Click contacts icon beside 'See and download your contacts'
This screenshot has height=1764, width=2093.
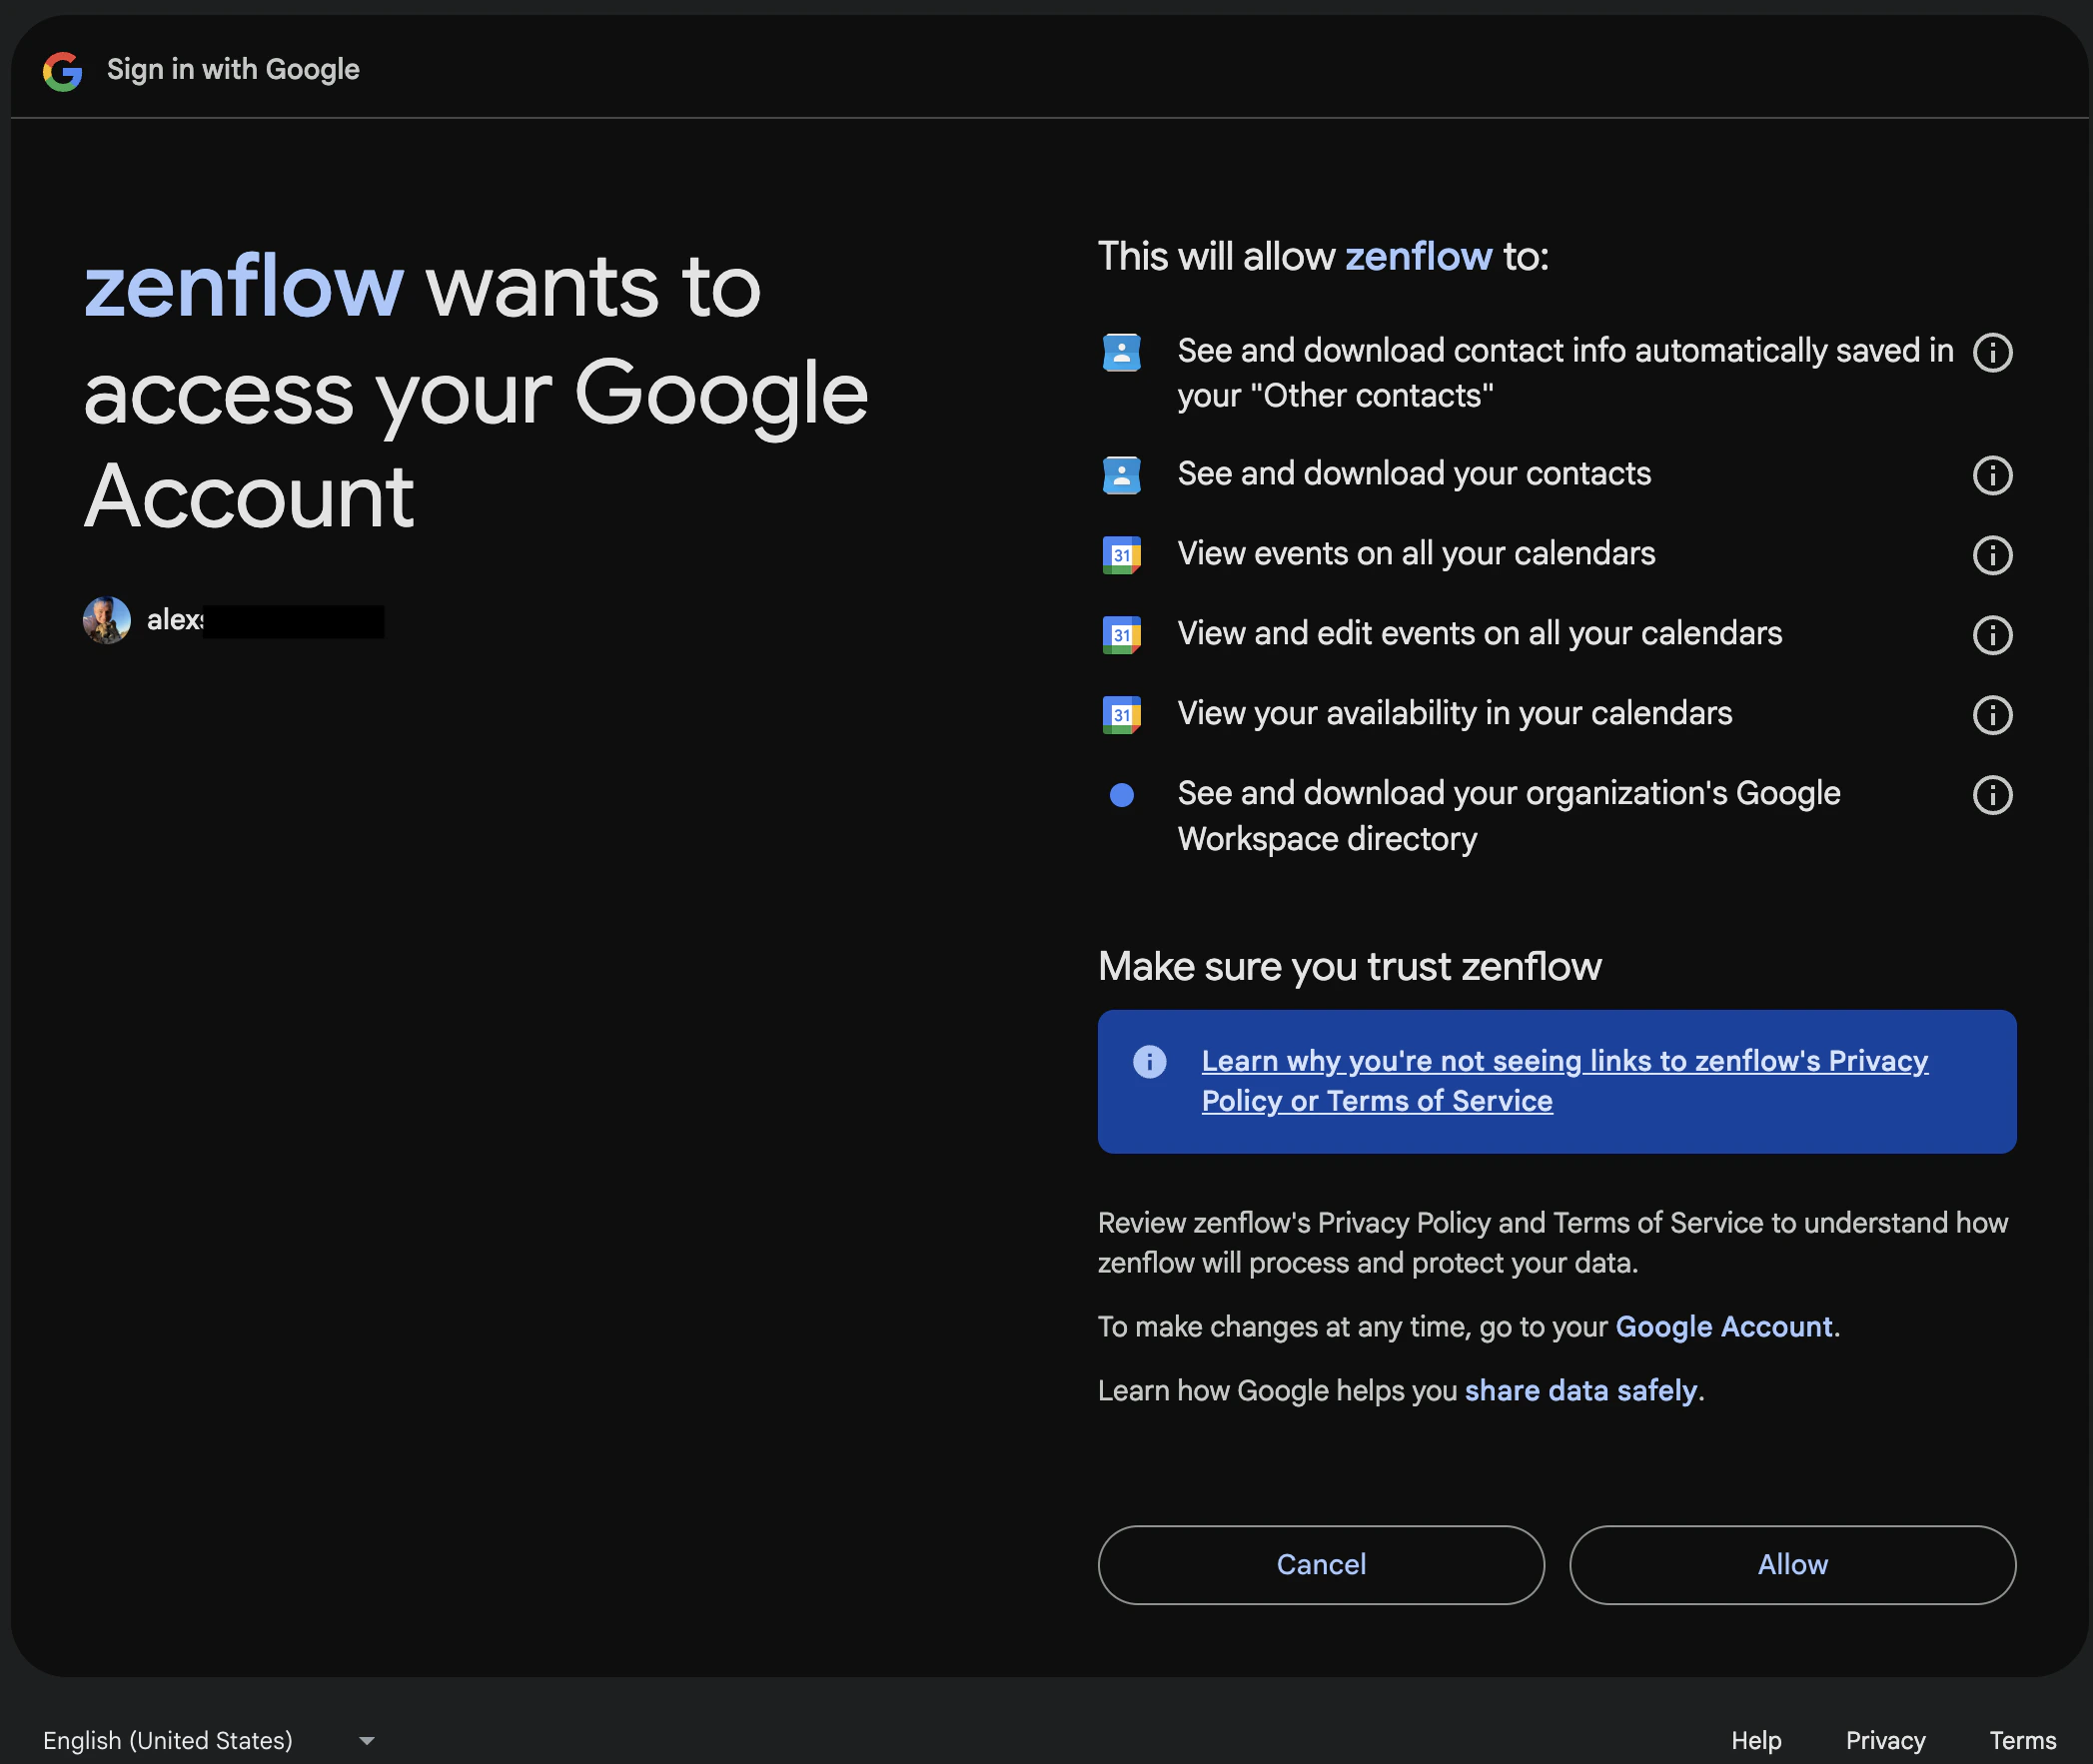point(1121,475)
